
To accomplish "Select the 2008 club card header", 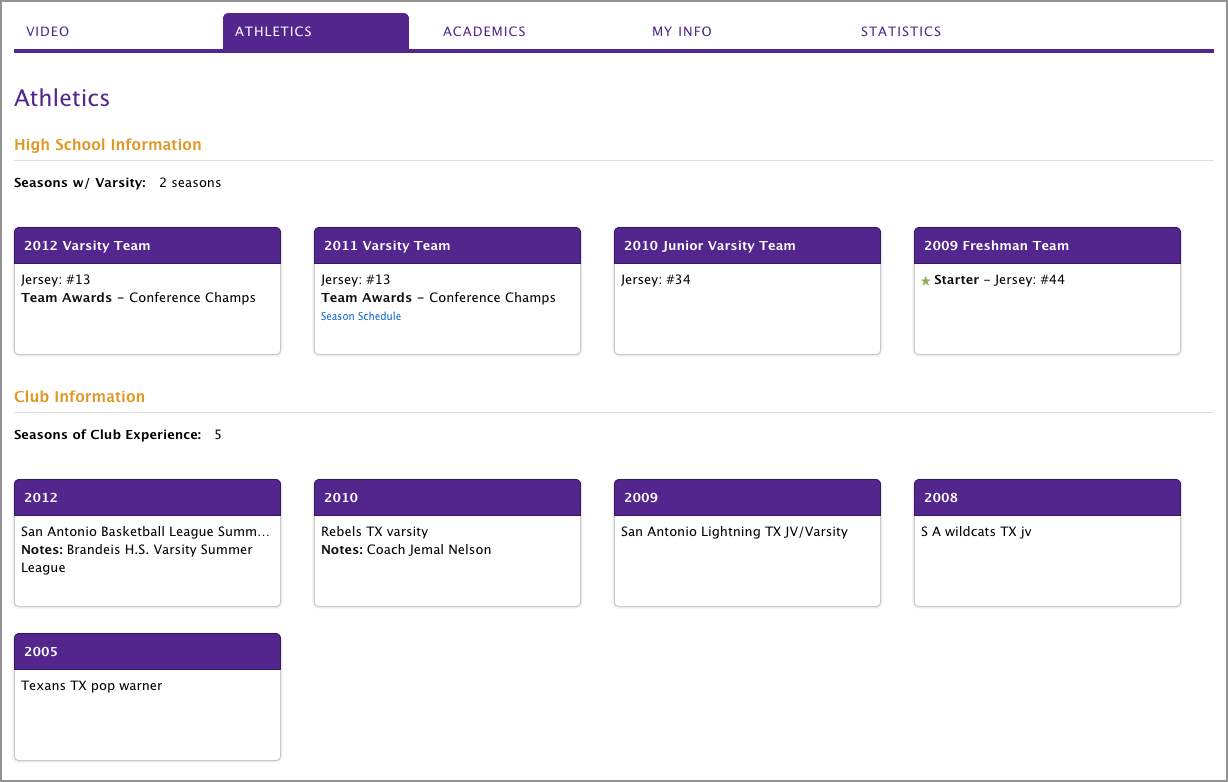I will pos(1048,498).
